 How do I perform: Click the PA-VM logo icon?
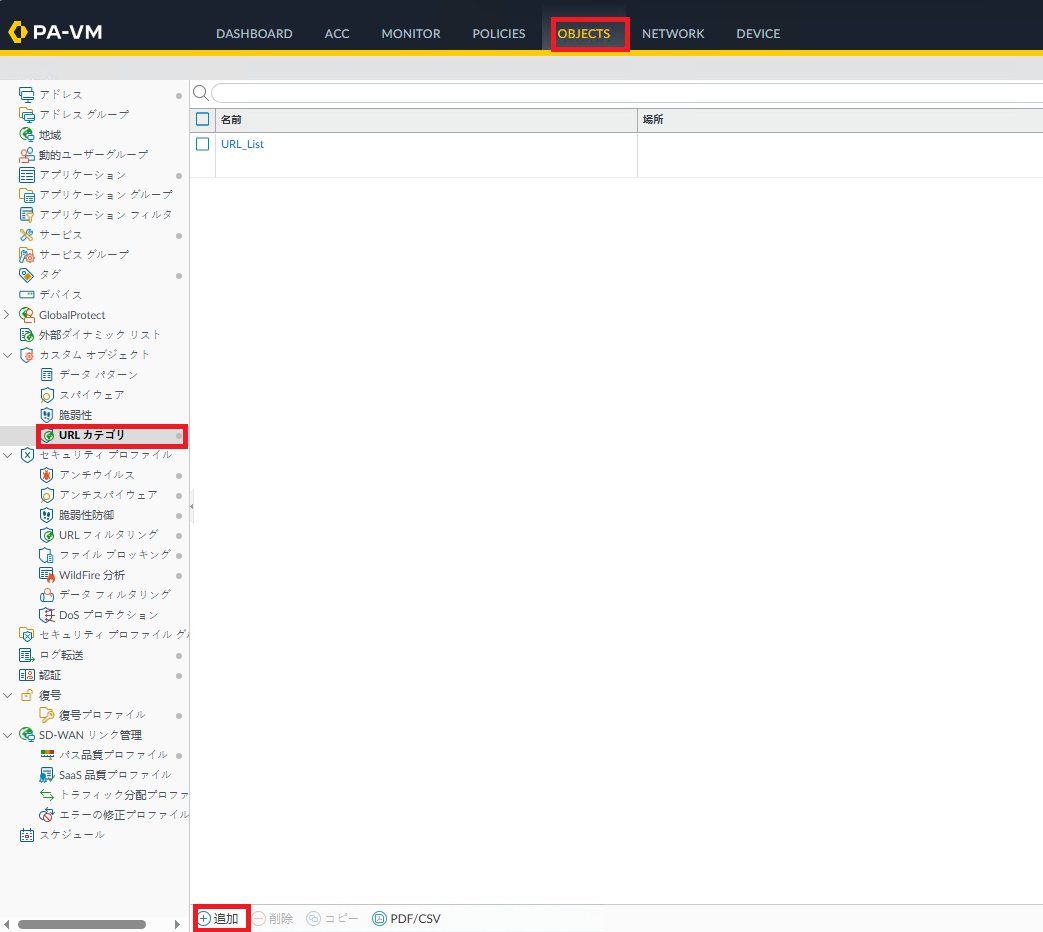(x=18, y=33)
